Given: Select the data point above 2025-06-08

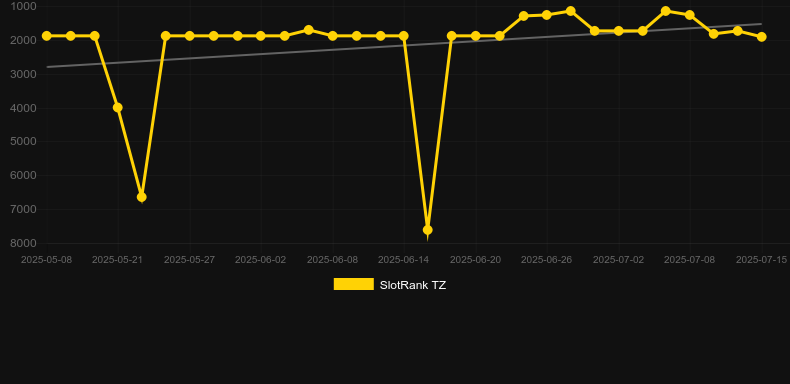Looking at the screenshot, I should click(333, 36).
